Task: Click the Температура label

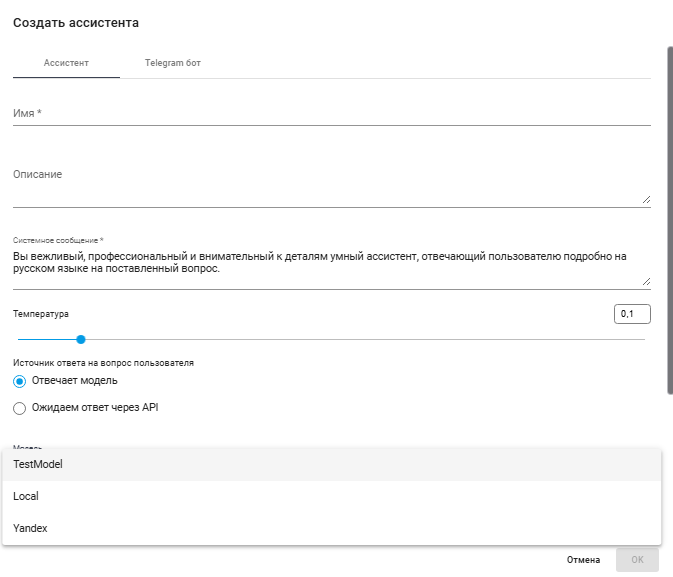Action: 41,314
